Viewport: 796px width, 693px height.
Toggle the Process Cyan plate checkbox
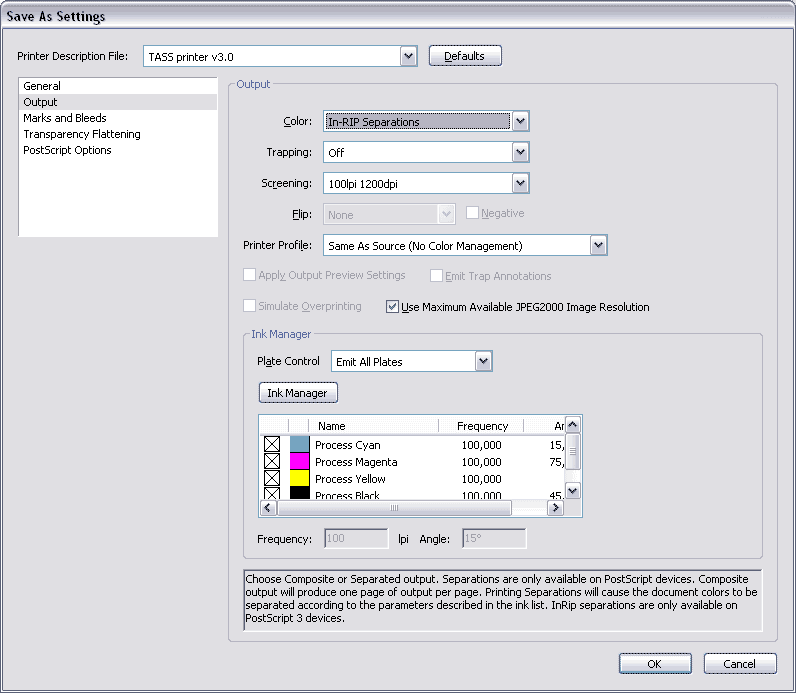pyautogui.click(x=272, y=444)
